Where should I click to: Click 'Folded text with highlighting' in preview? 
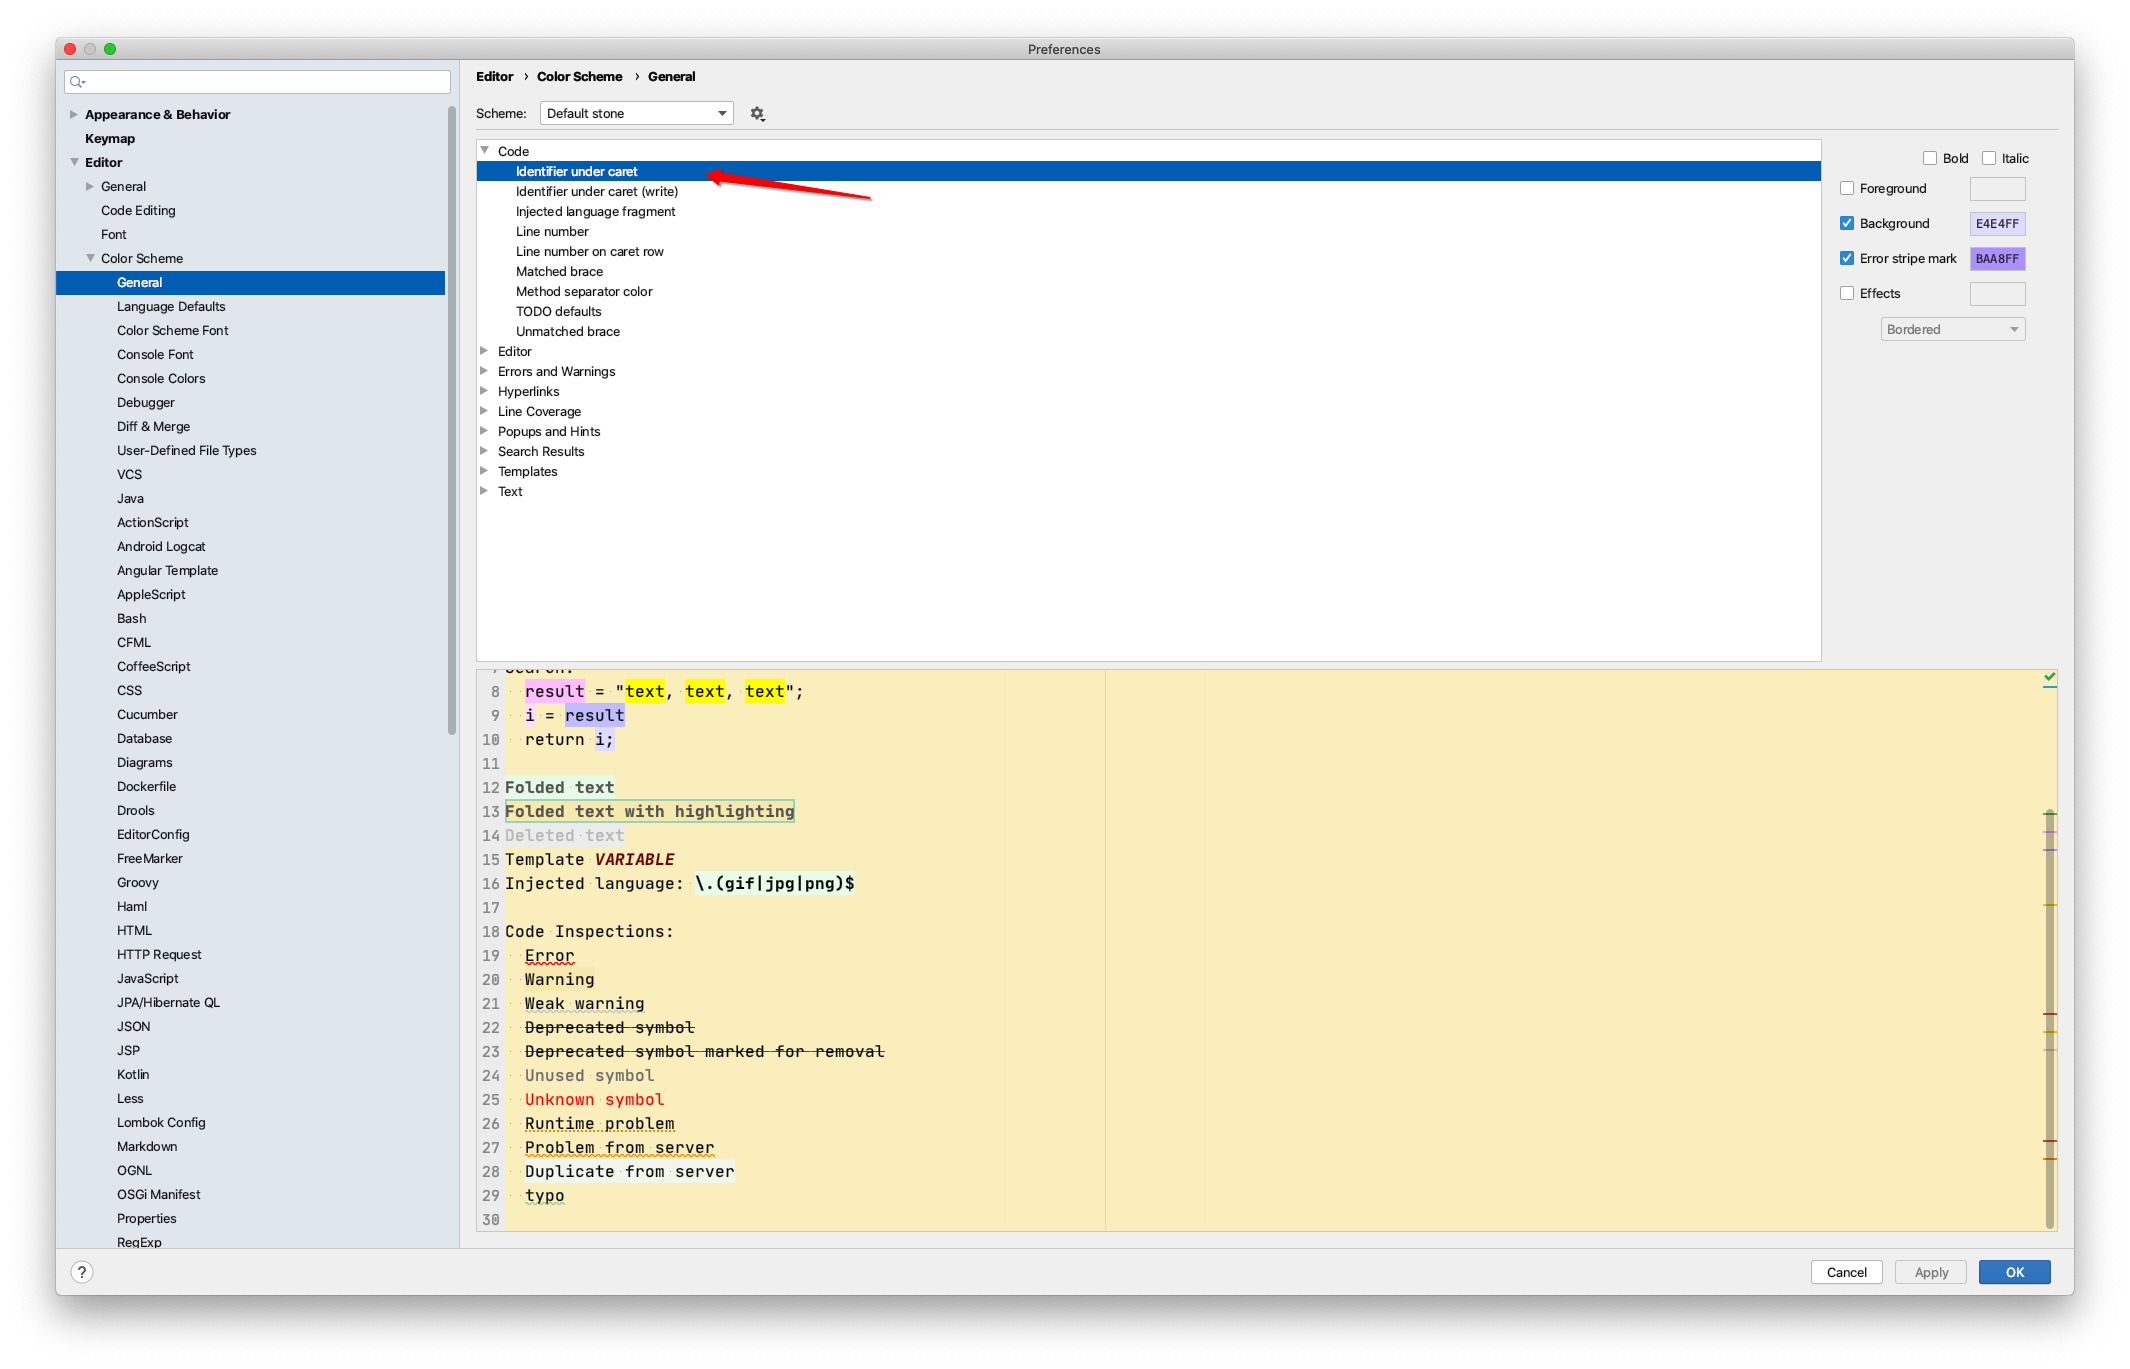[x=649, y=811]
